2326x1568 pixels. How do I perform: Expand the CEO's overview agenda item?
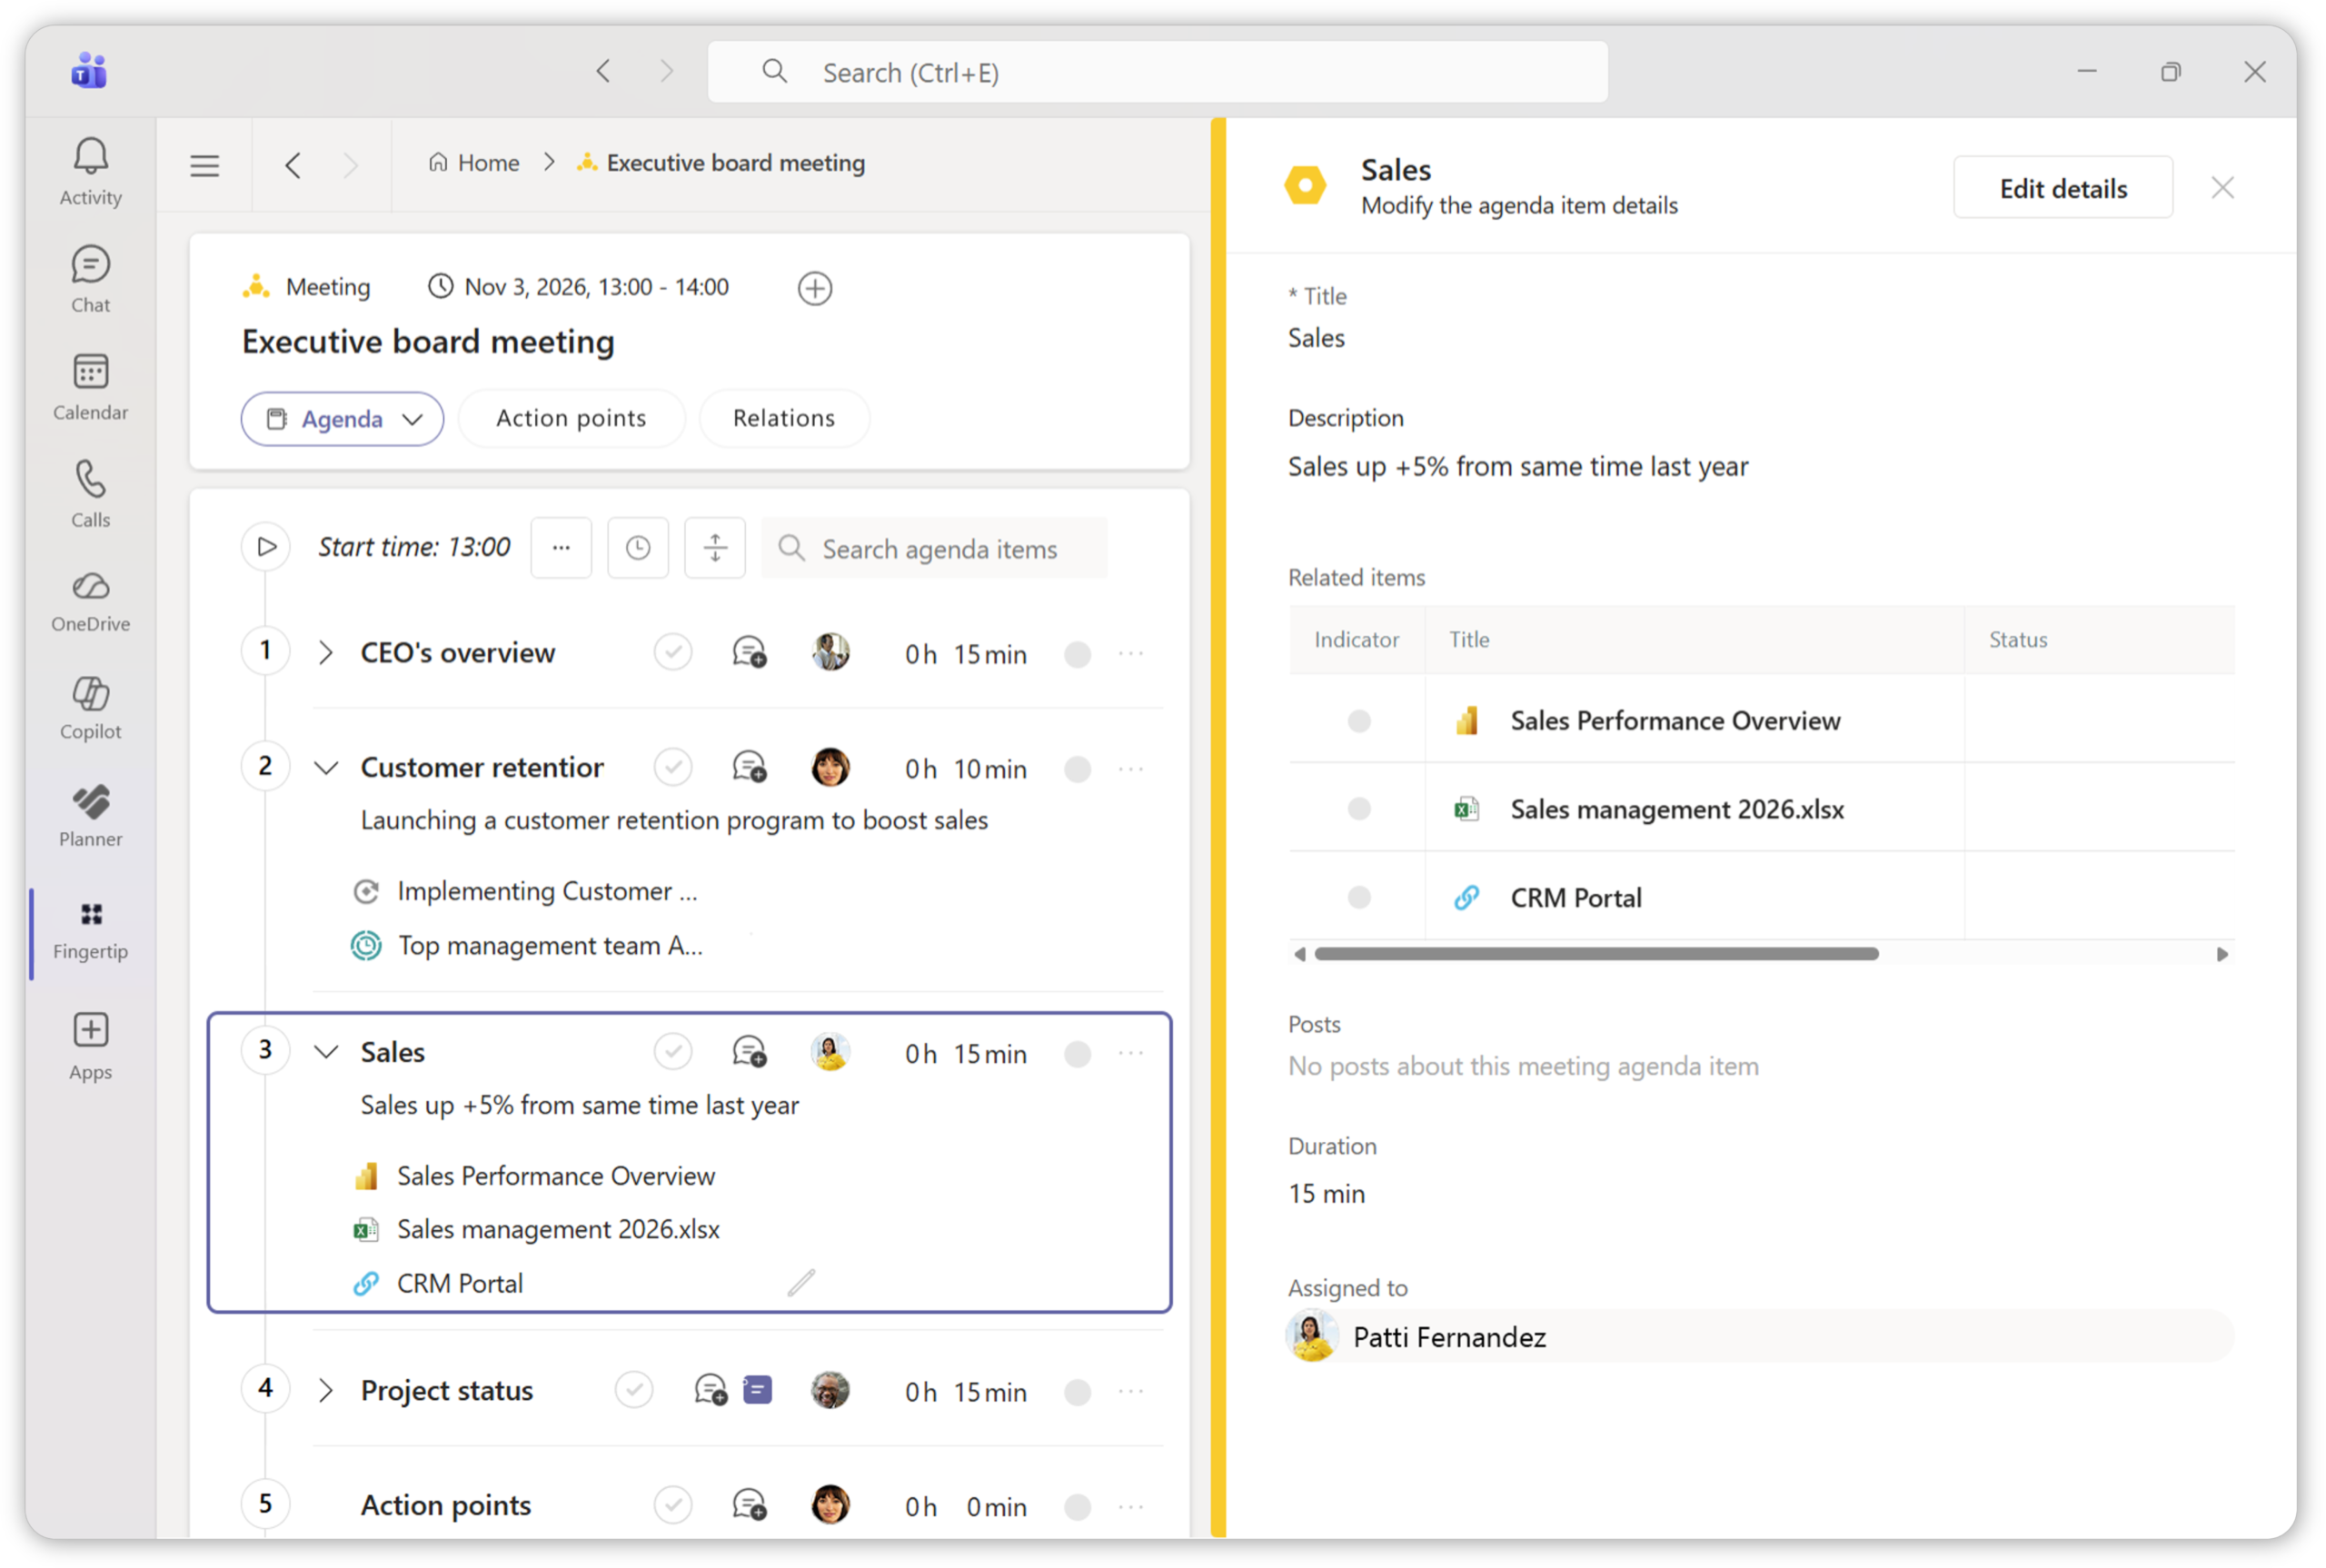pyautogui.click(x=326, y=653)
